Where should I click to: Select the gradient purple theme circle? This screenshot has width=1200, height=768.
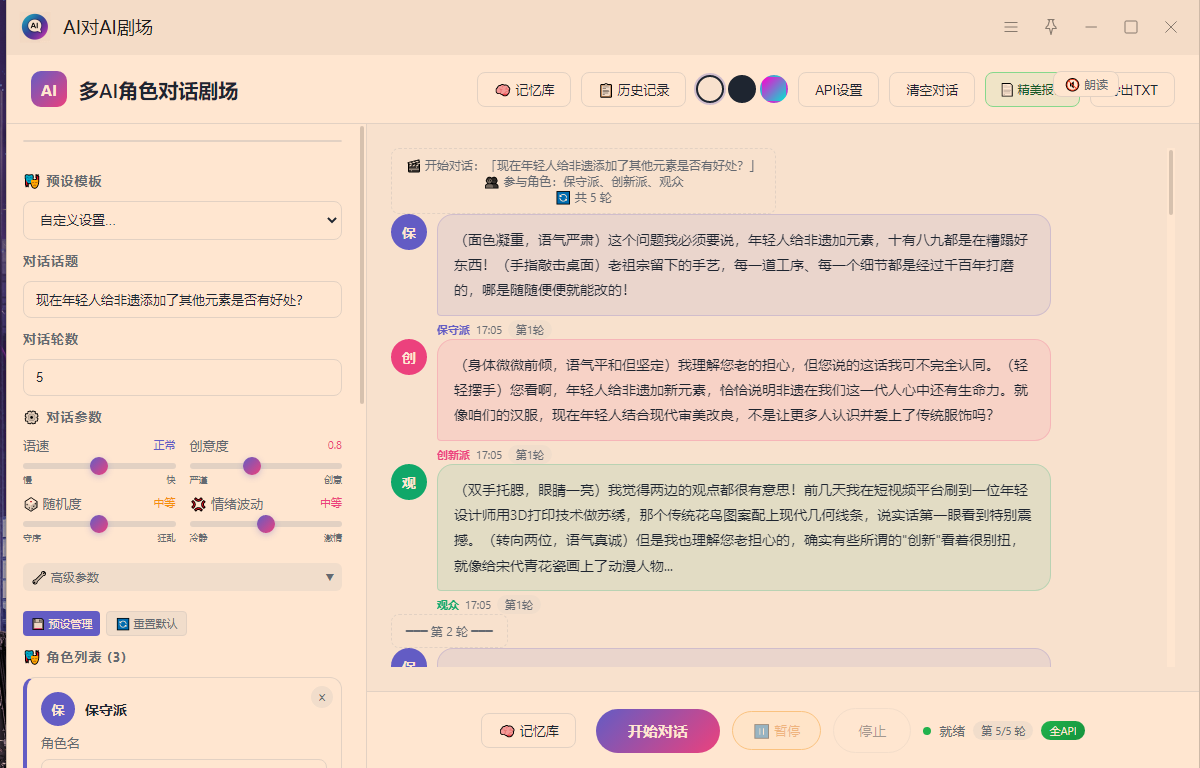[774, 89]
